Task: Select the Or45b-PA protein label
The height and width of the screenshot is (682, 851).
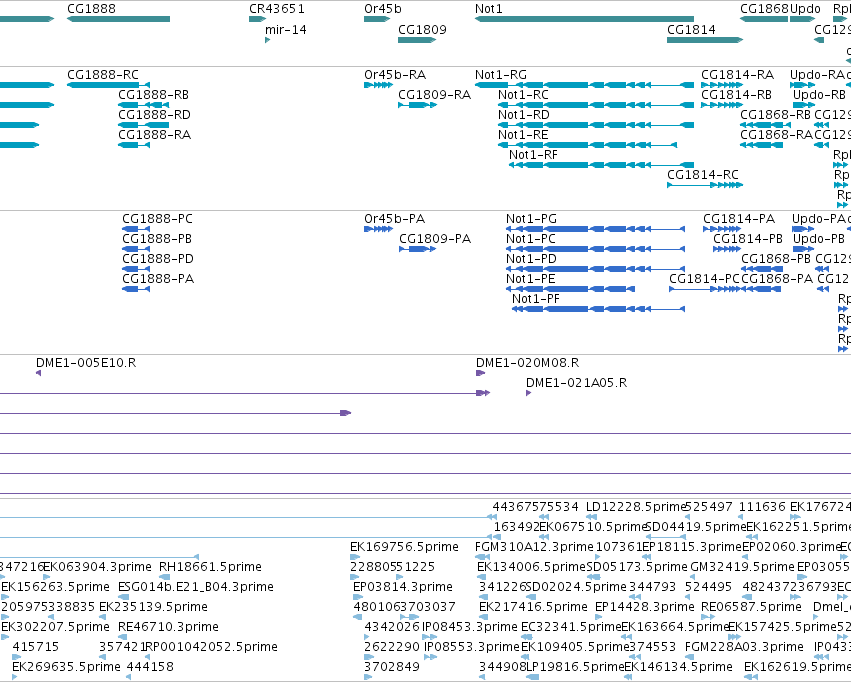Action: tap(395, 219)
